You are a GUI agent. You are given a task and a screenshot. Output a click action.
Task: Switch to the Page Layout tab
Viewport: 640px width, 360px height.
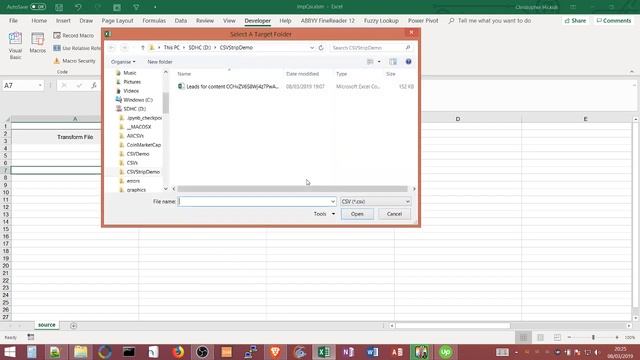(118, 20)
